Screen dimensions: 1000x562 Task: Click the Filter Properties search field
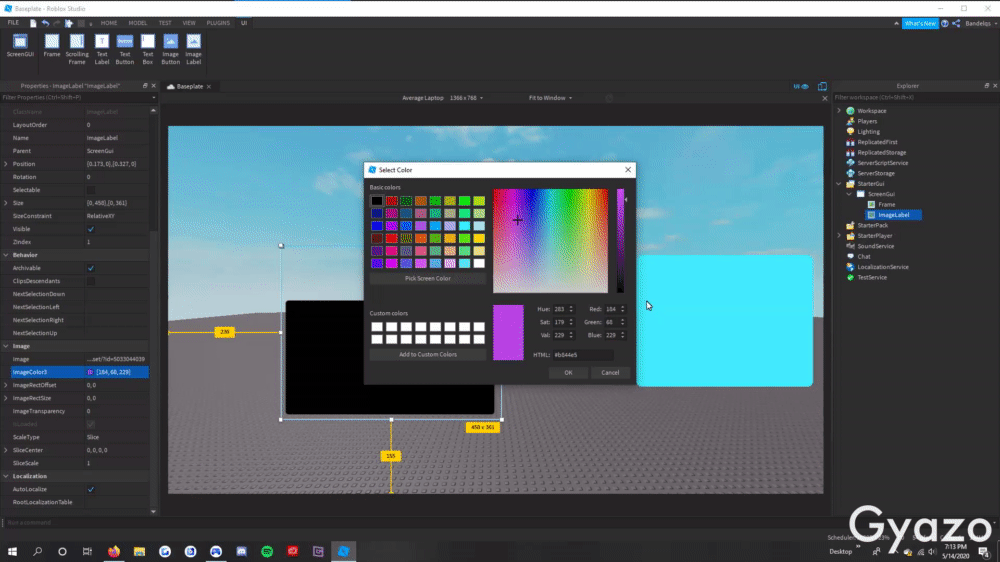[x=77, y=98]
